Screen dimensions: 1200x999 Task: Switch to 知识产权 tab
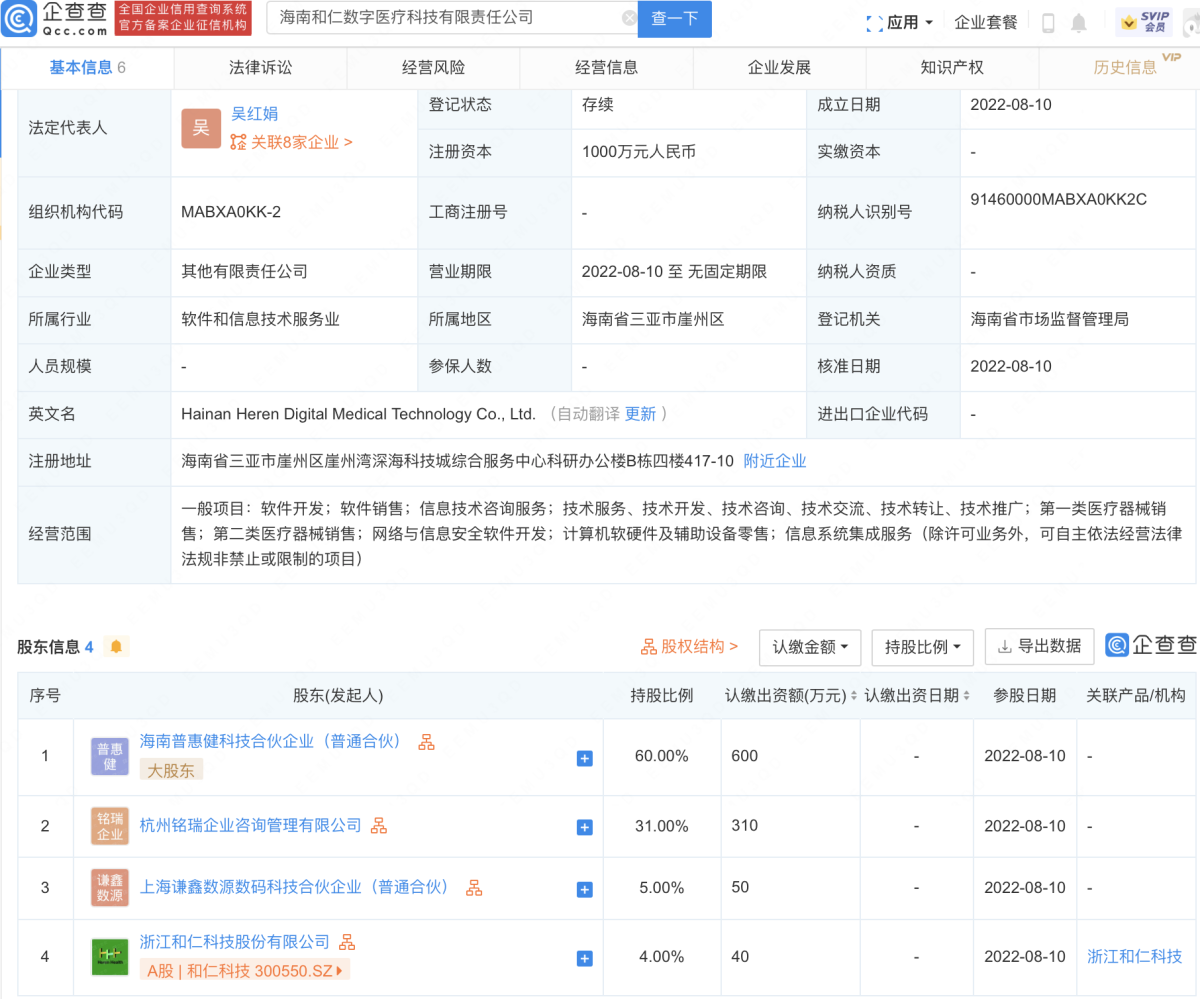coord(952,67)
